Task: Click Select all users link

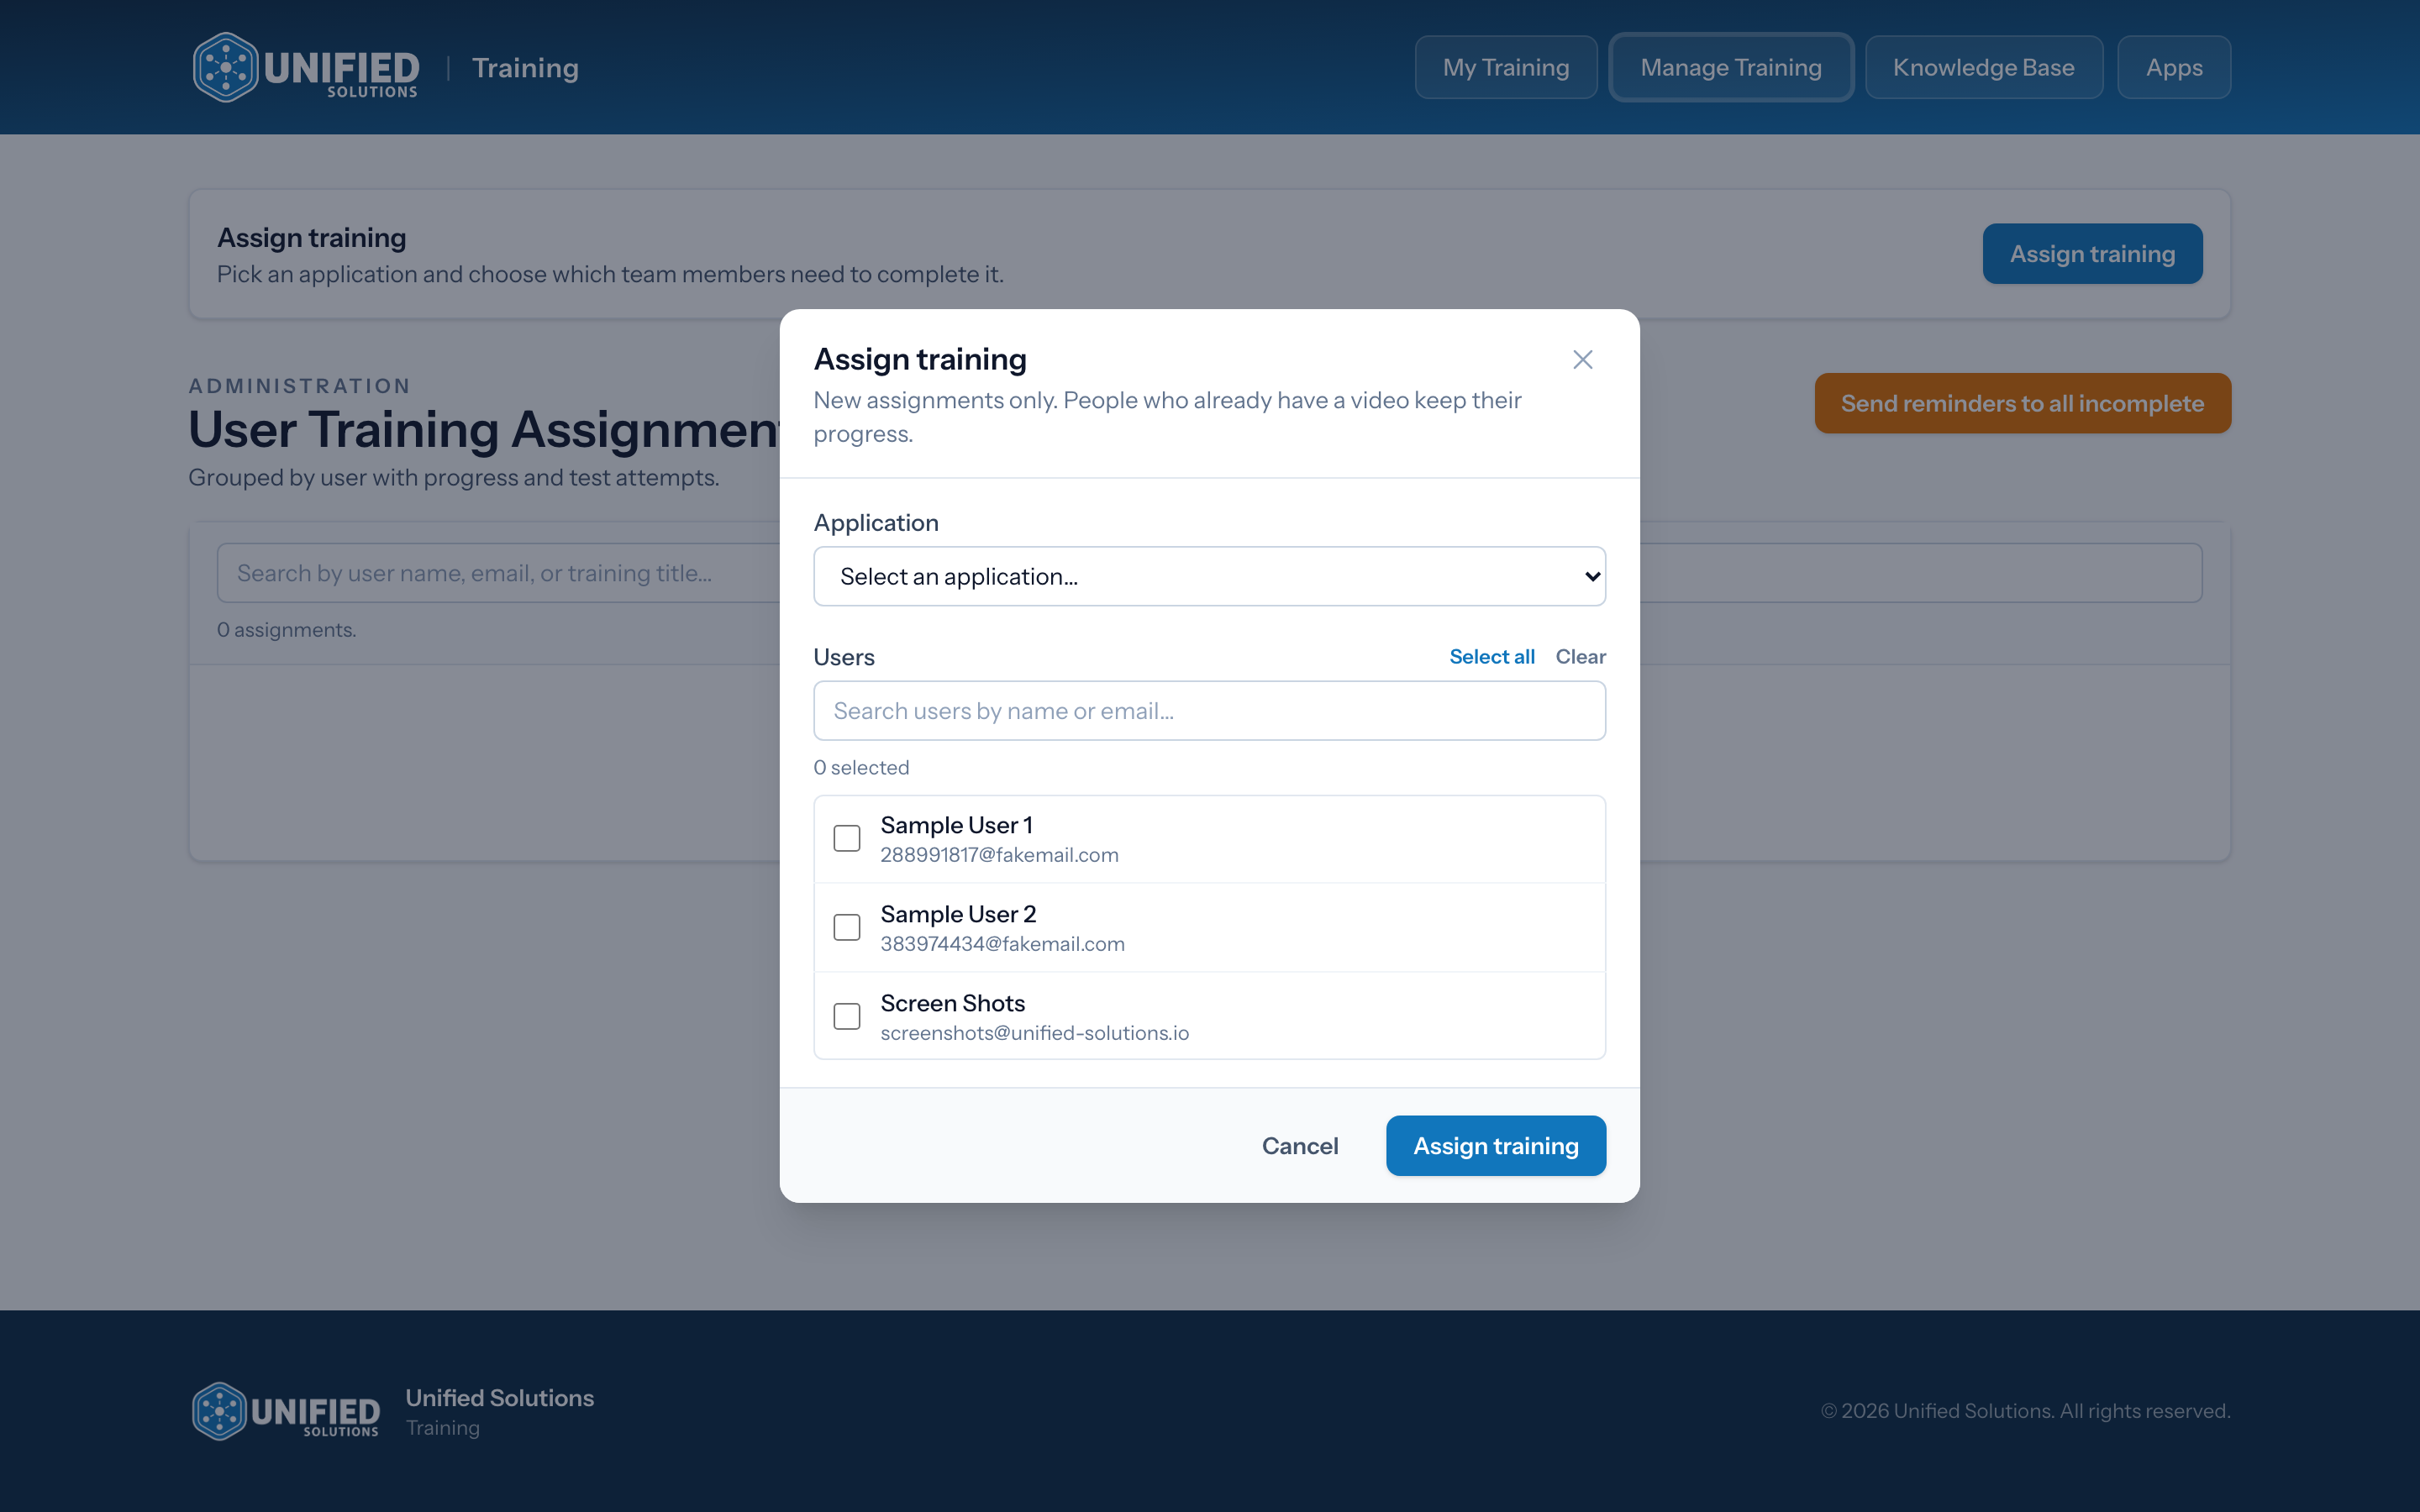Action: (1492, 656)
